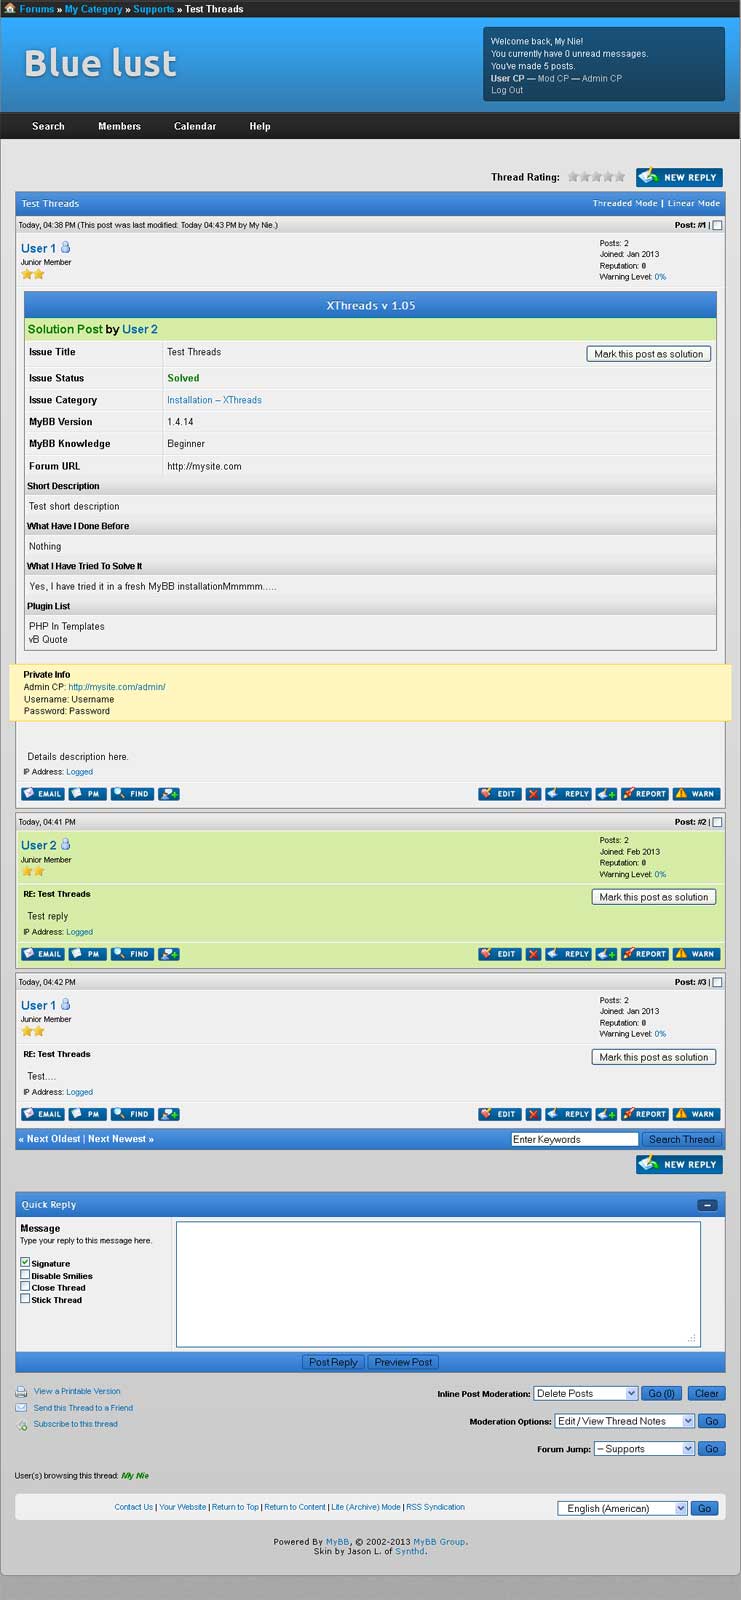Click the first Mark this post as solution button
Image resolution: width=741 pixels, height=1600 pixels.
[x=648, y=354]
